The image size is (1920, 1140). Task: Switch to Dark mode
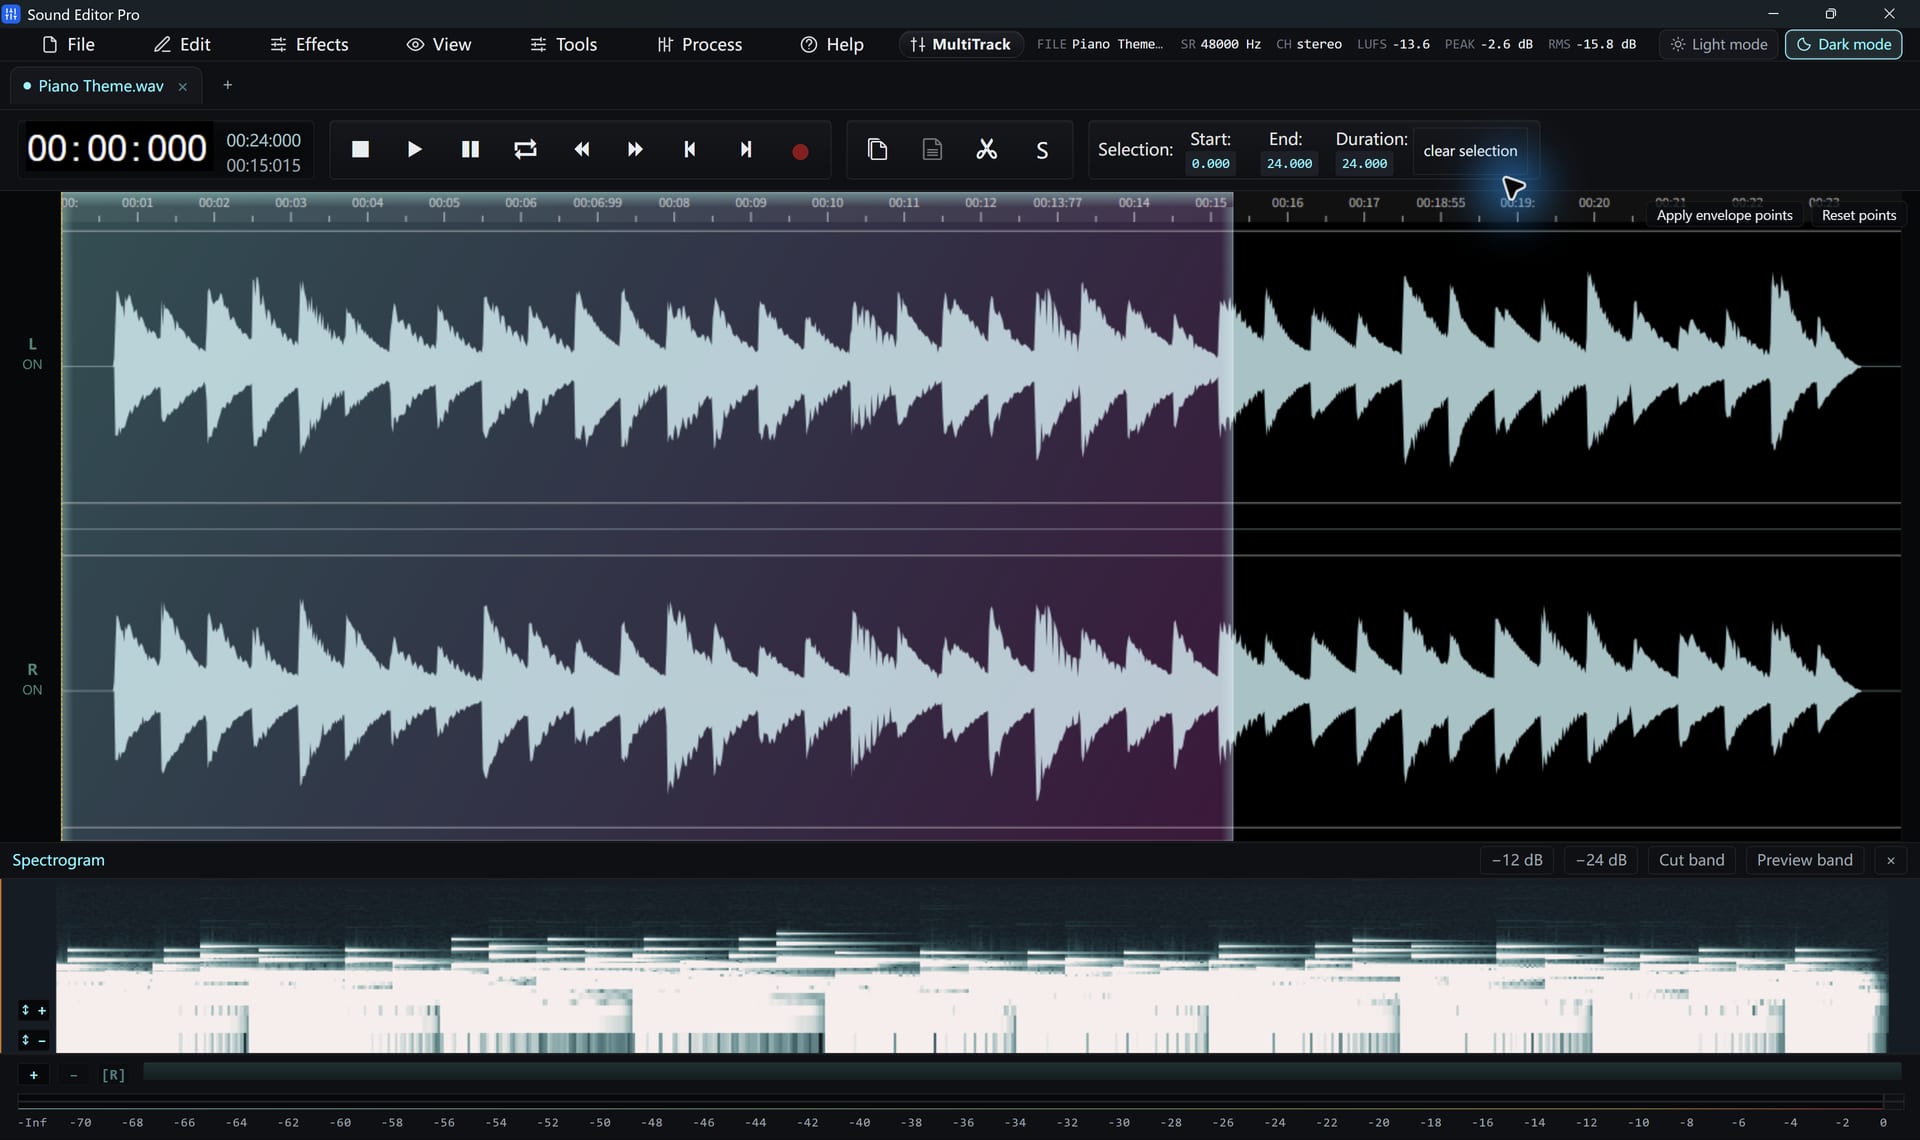pyautogui.click(x=1843, y=44)
